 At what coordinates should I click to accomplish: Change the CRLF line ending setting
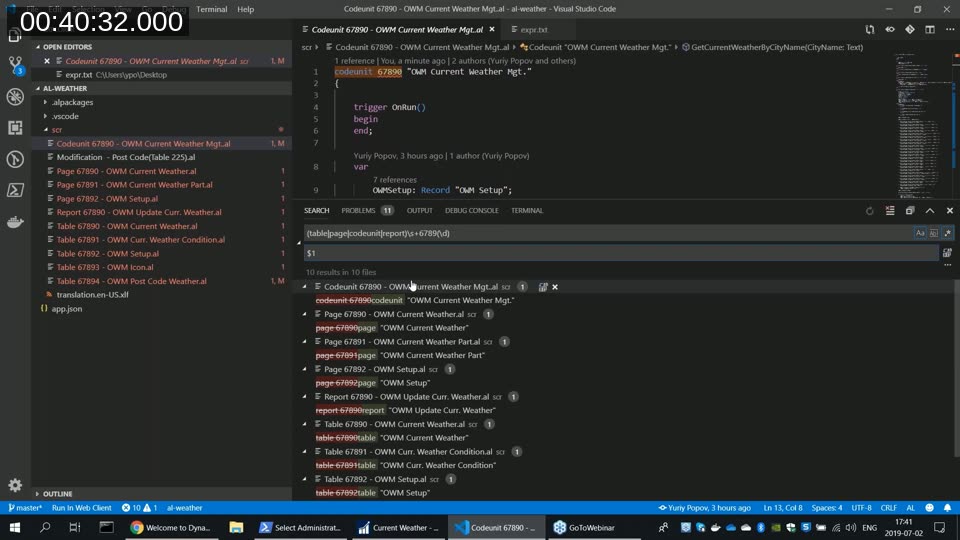coord(888,508)
